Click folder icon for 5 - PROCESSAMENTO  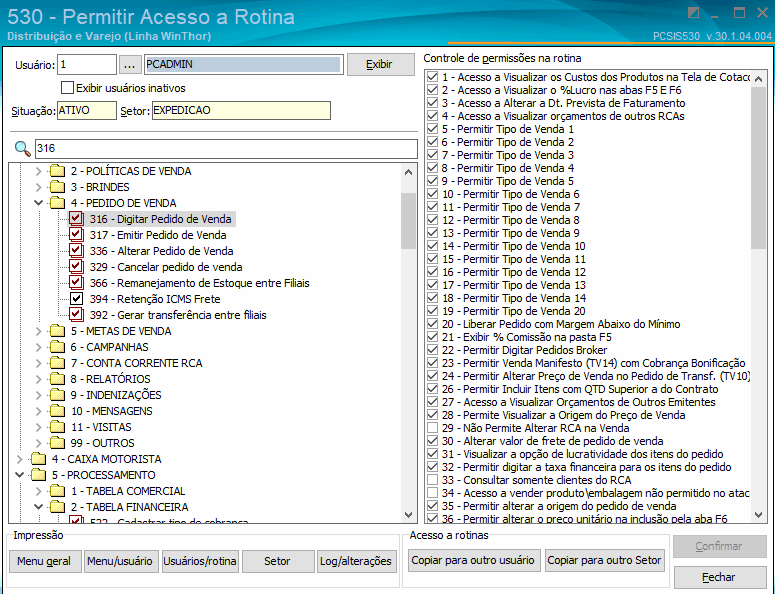(x=39, y=475)
